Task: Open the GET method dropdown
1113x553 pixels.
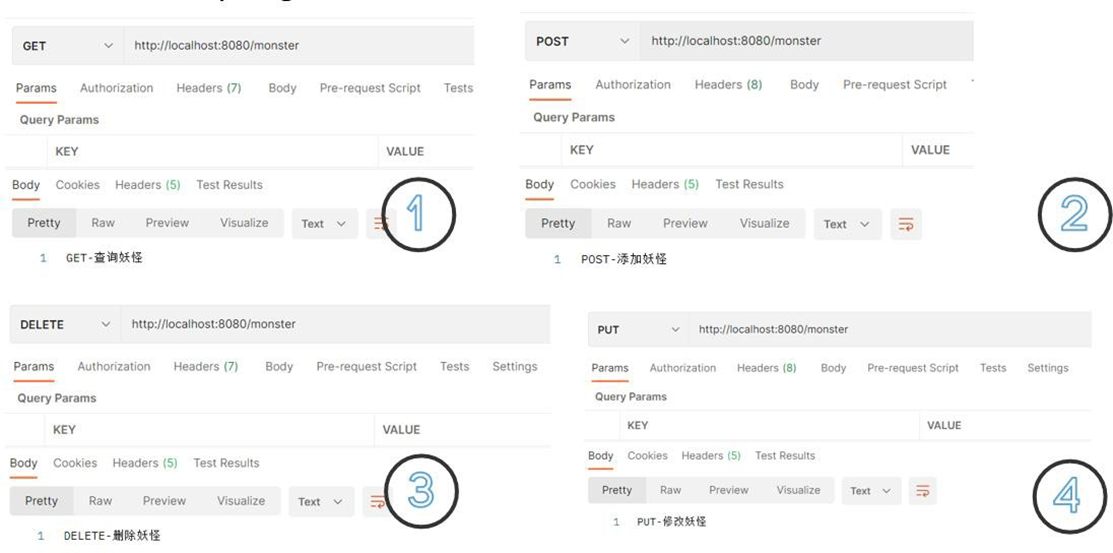Action: pyautogui.click(x=66, y=46)
